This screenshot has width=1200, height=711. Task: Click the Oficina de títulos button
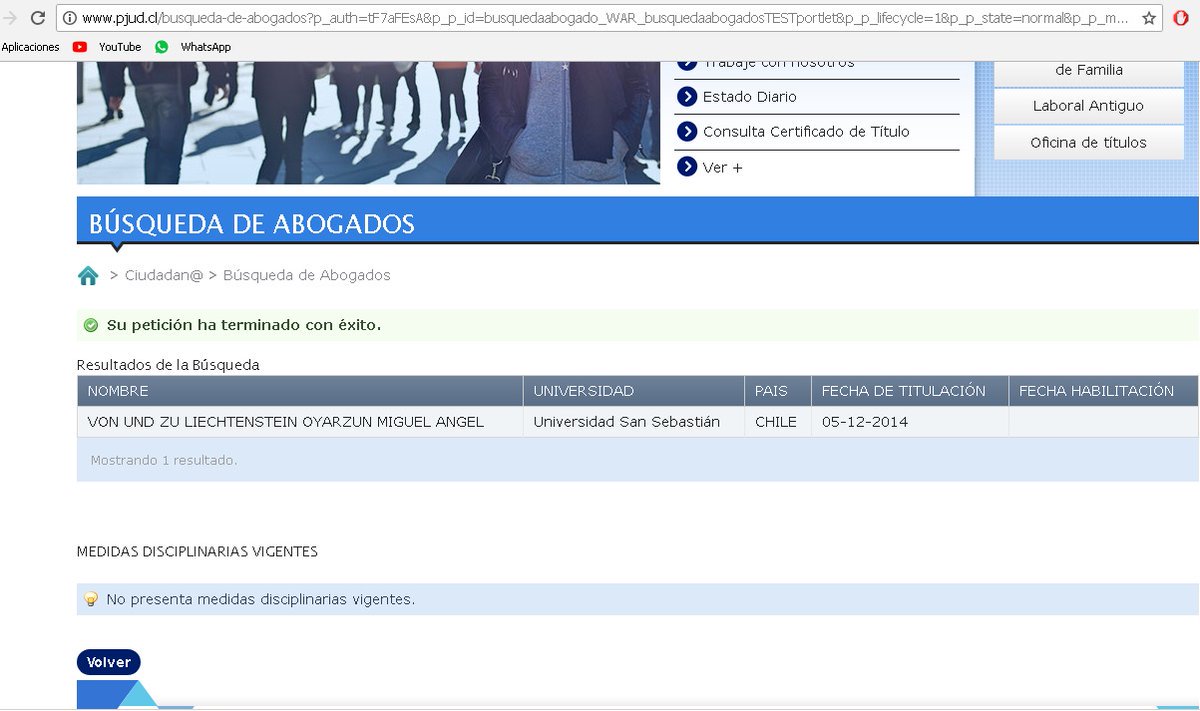click(1088, 142)
